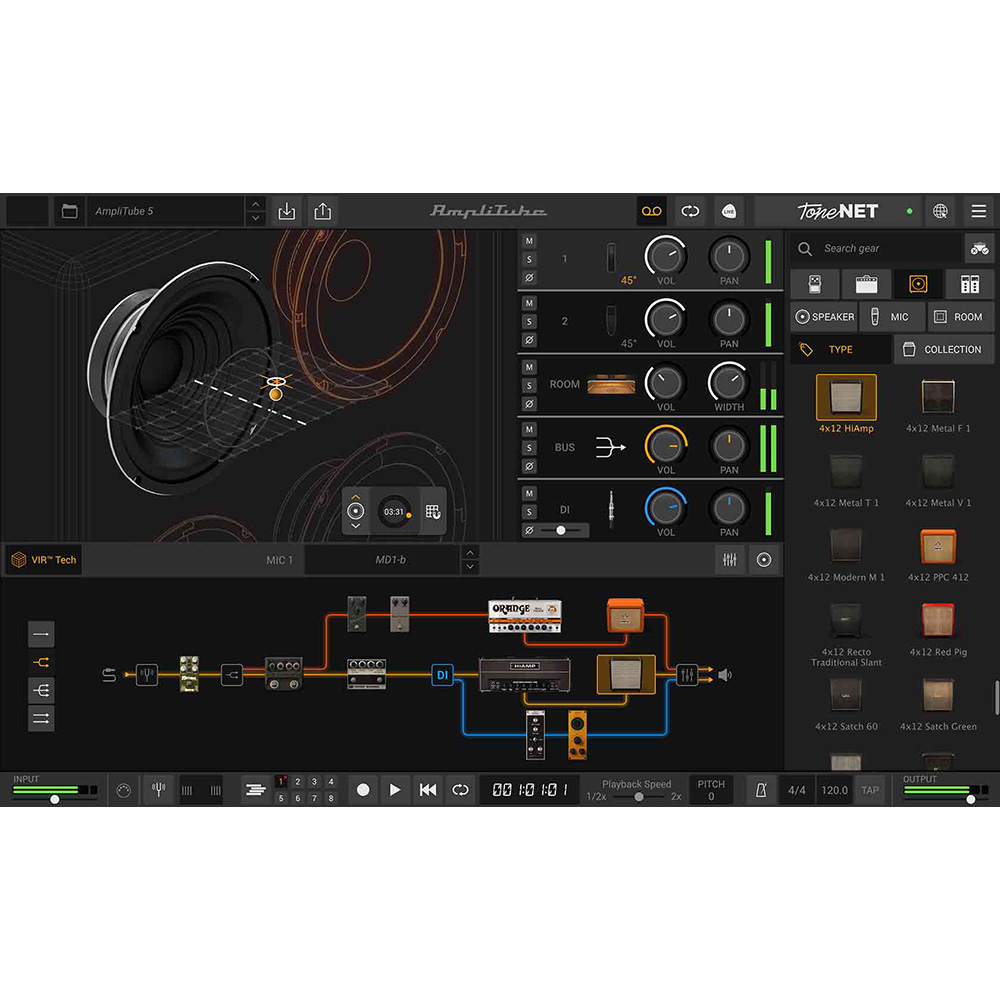Mute mic channel 2

529,303
